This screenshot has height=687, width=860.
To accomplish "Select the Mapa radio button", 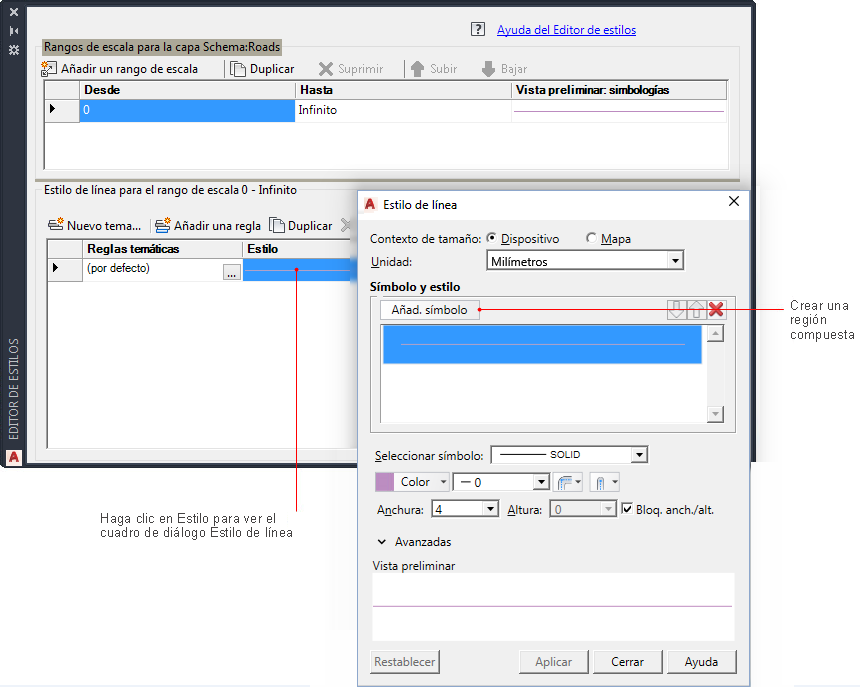I will tap(591, 238).
